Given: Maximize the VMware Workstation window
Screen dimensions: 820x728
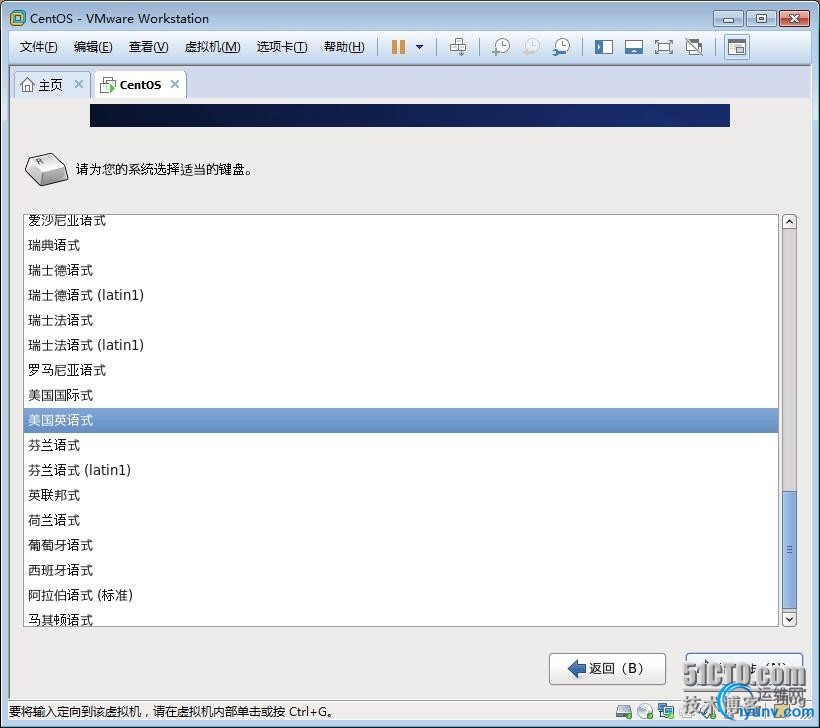Looking at the screenshot, I should click(761, 19).
